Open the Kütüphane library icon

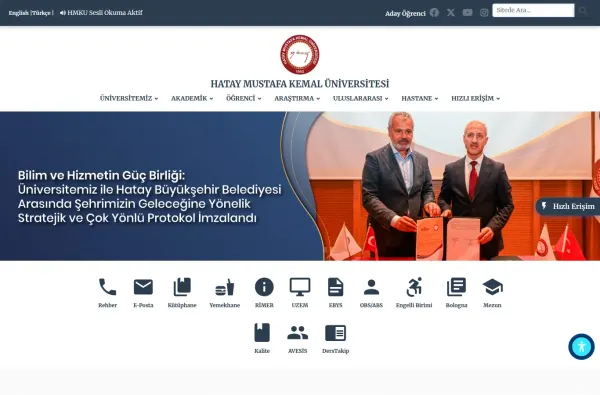182,287
